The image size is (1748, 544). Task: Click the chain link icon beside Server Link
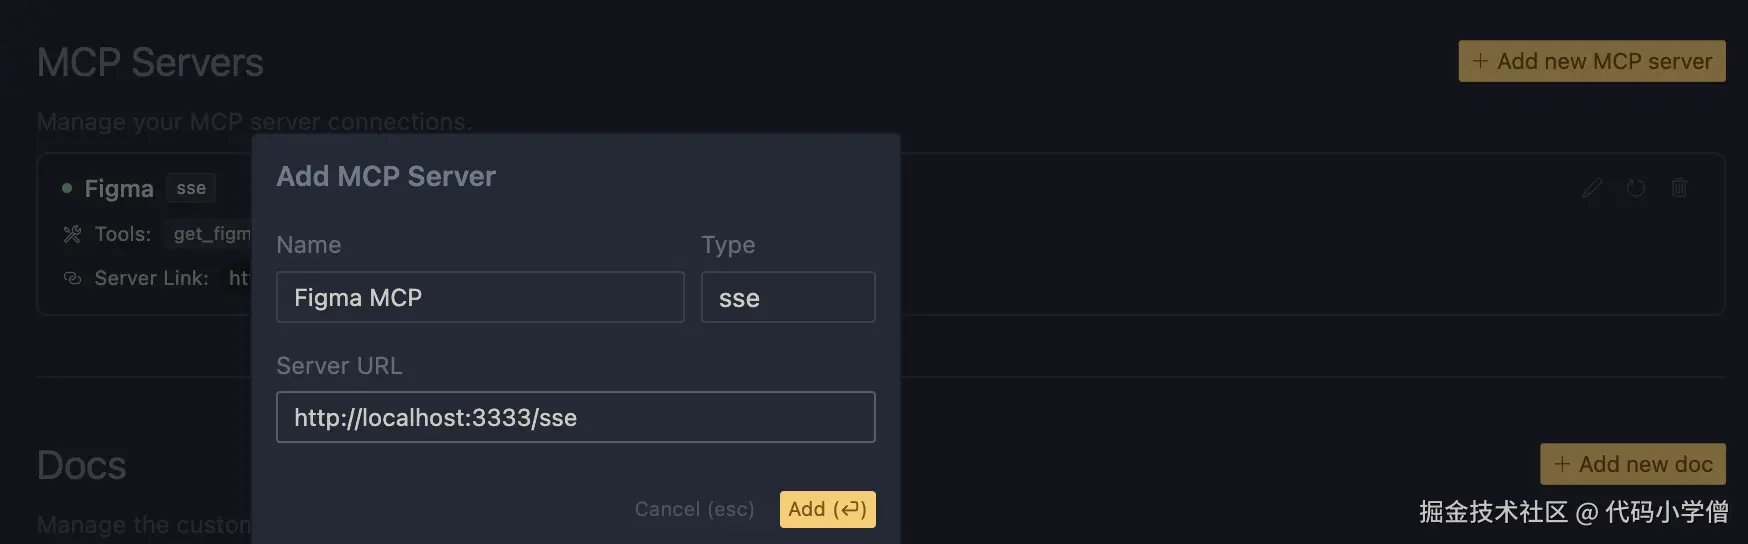72,278
